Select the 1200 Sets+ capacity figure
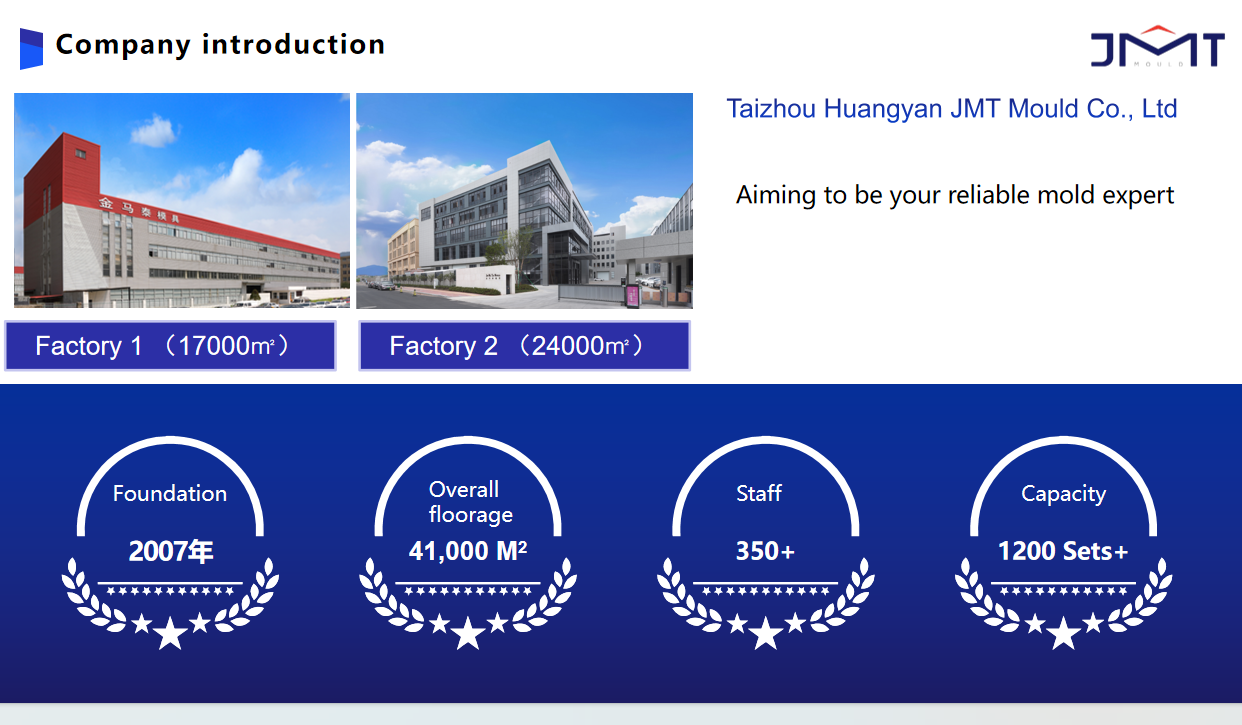Screen dimensions: 1242x725 [x=1064, y=549]
